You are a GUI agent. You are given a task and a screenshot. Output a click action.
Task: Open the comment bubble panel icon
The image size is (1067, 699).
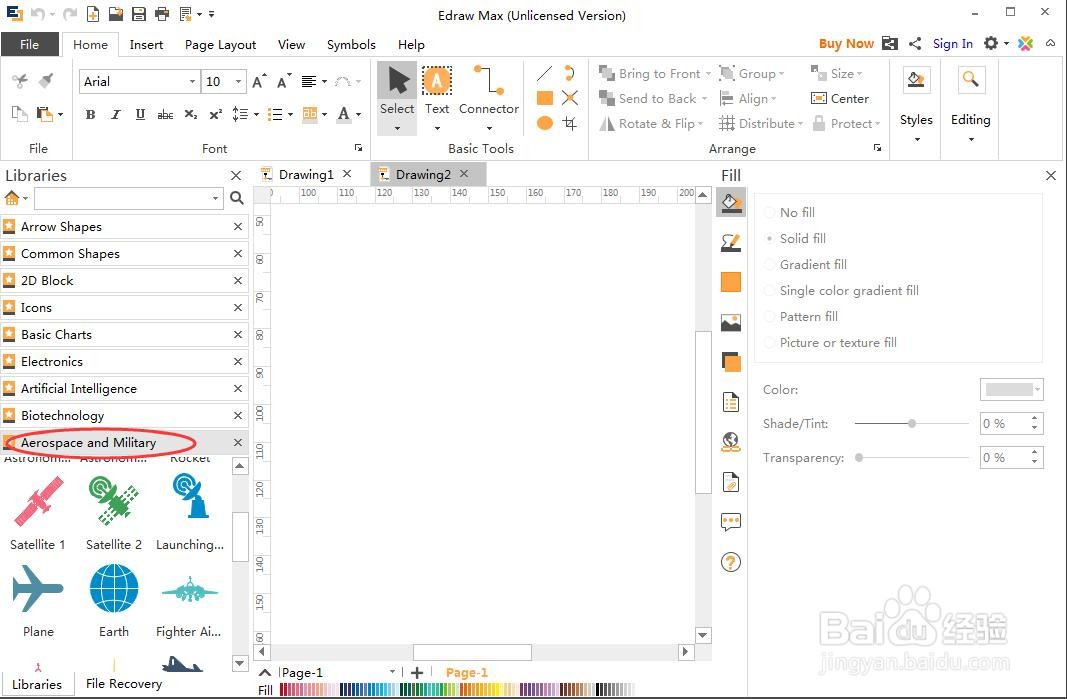pos(731,522)
